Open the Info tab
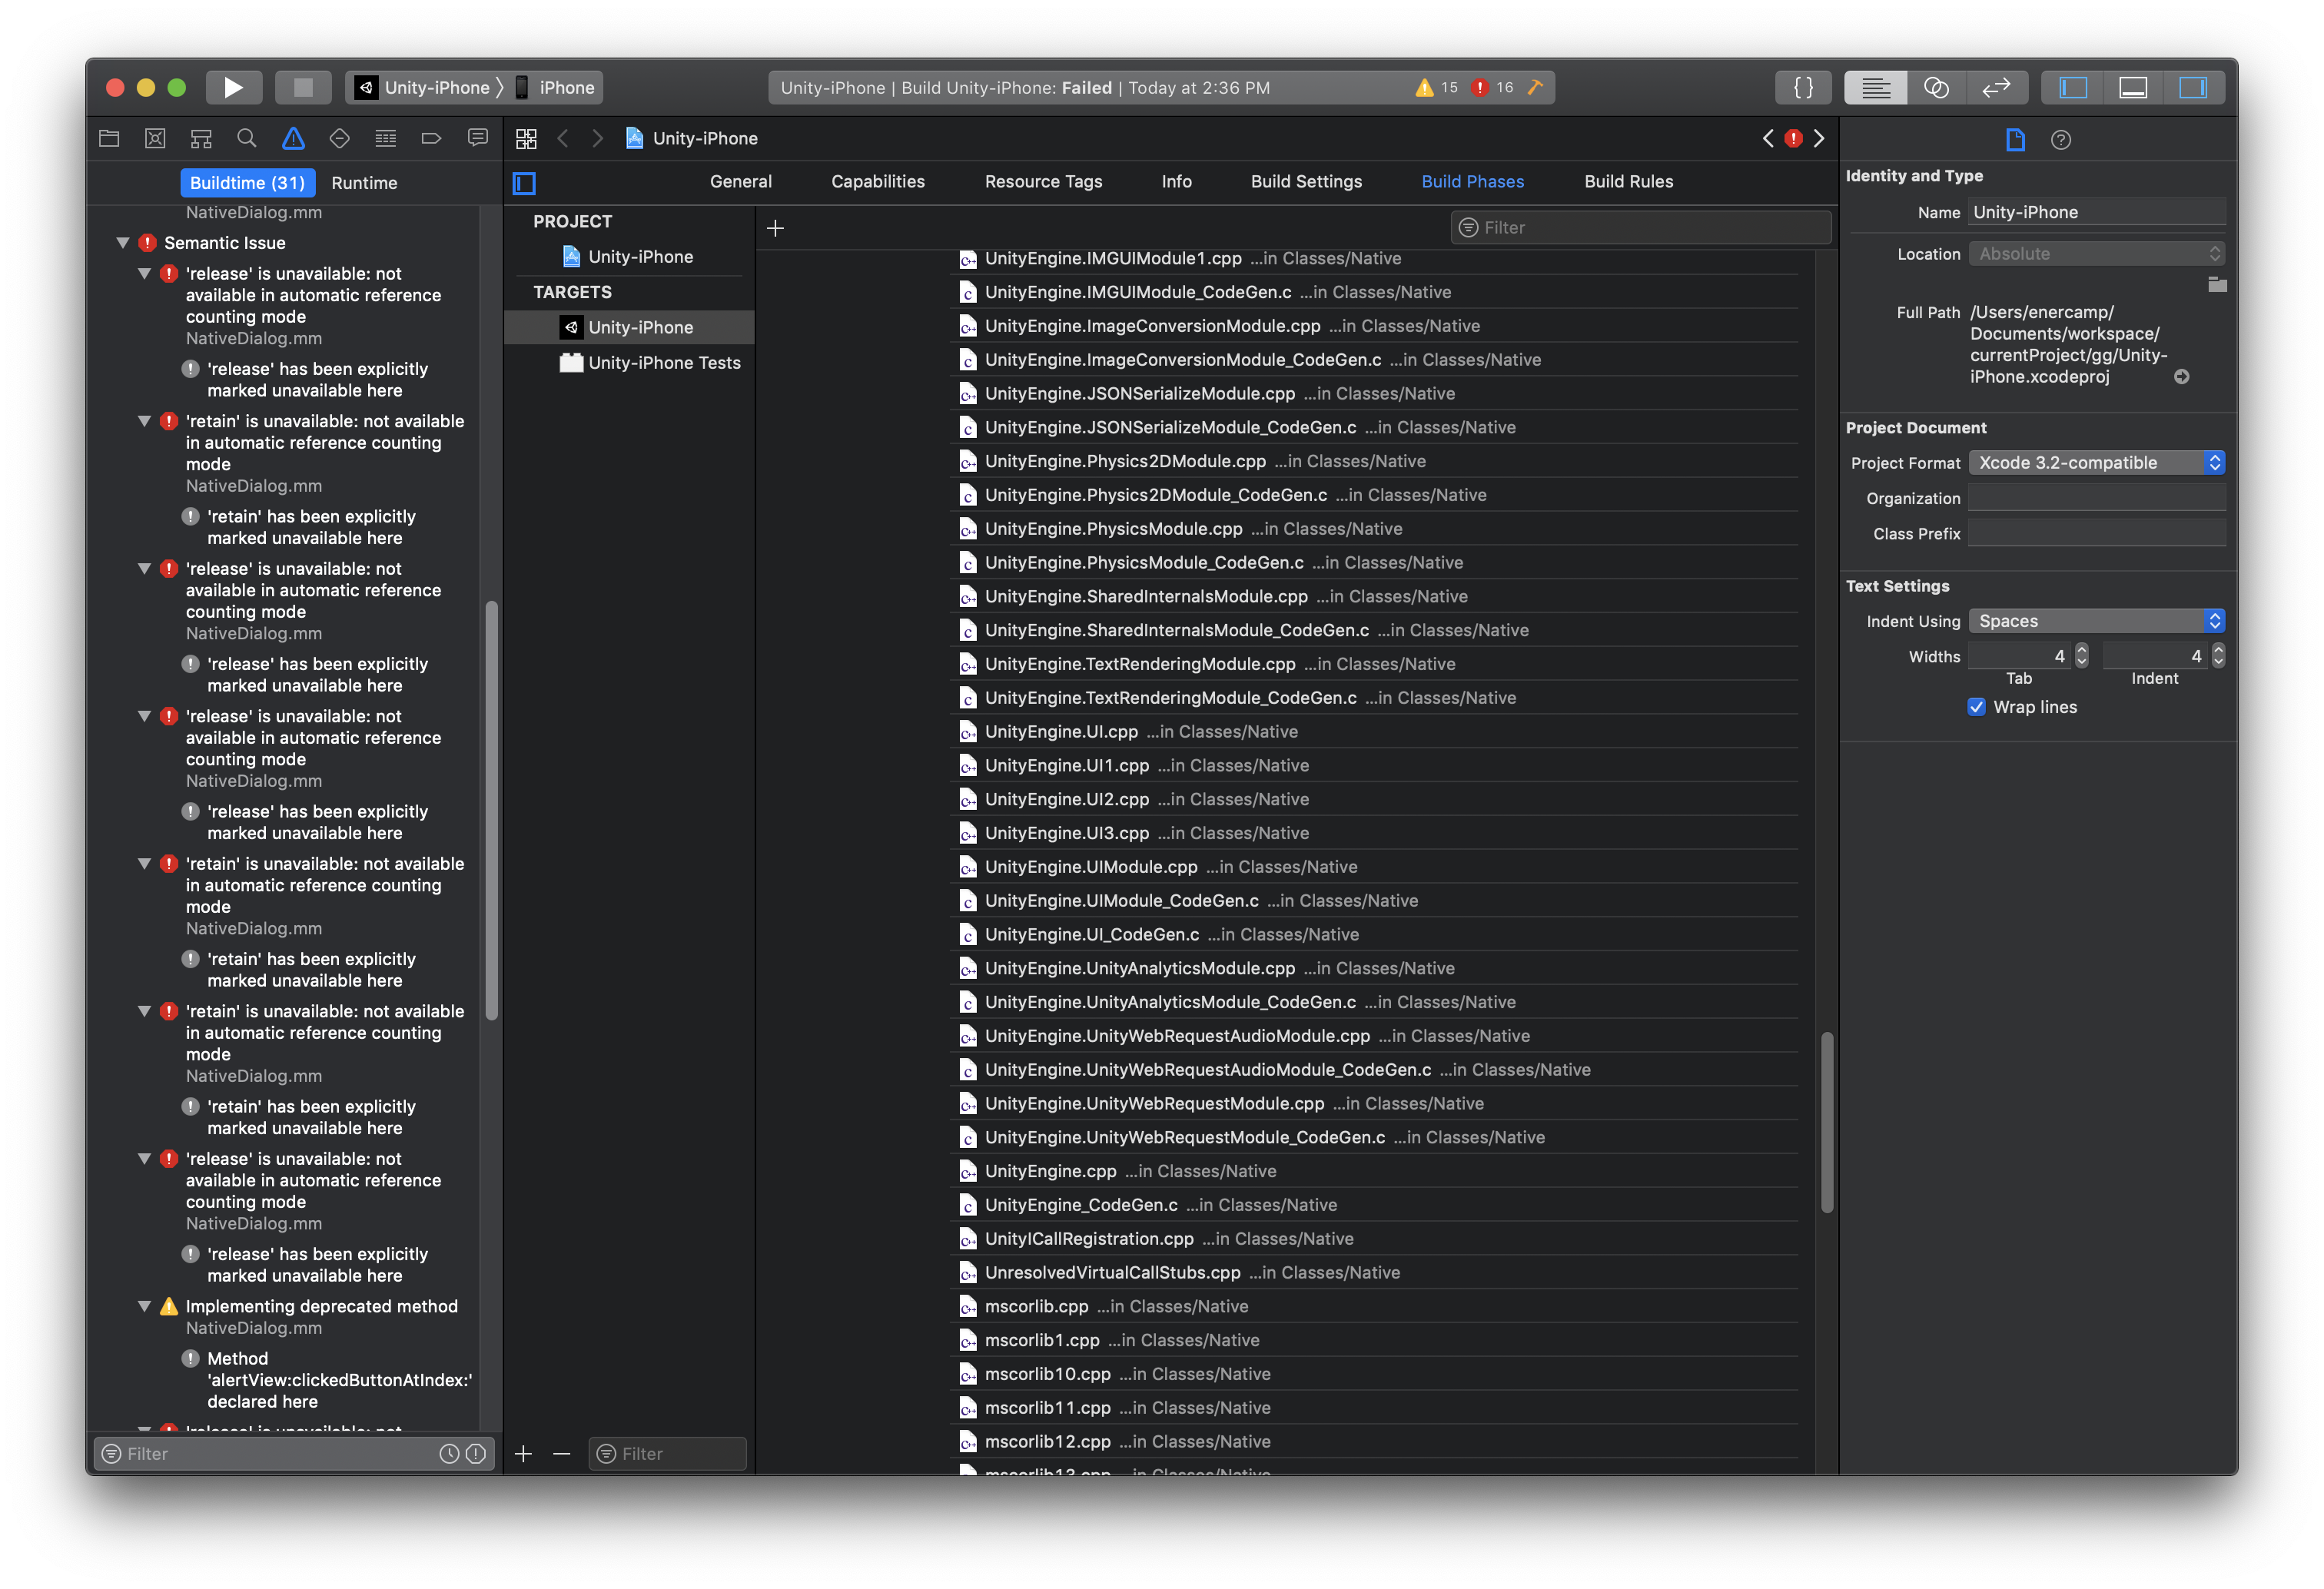Screen dimensions: 2324x1589 pyautogui.click(x=1176, y=182)
